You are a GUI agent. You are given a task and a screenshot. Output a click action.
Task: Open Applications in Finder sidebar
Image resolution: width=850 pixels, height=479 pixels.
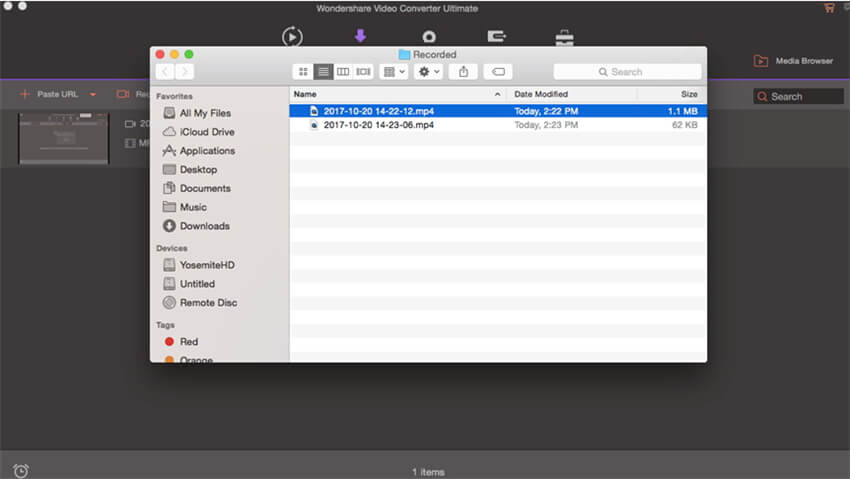pos(198,151)
